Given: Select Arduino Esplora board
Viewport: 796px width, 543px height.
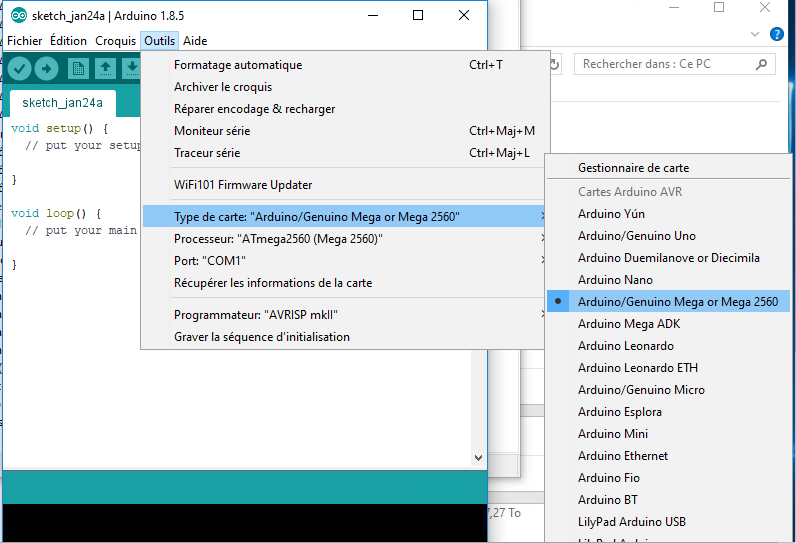Looking at the screenshot, I should point(668,412).
